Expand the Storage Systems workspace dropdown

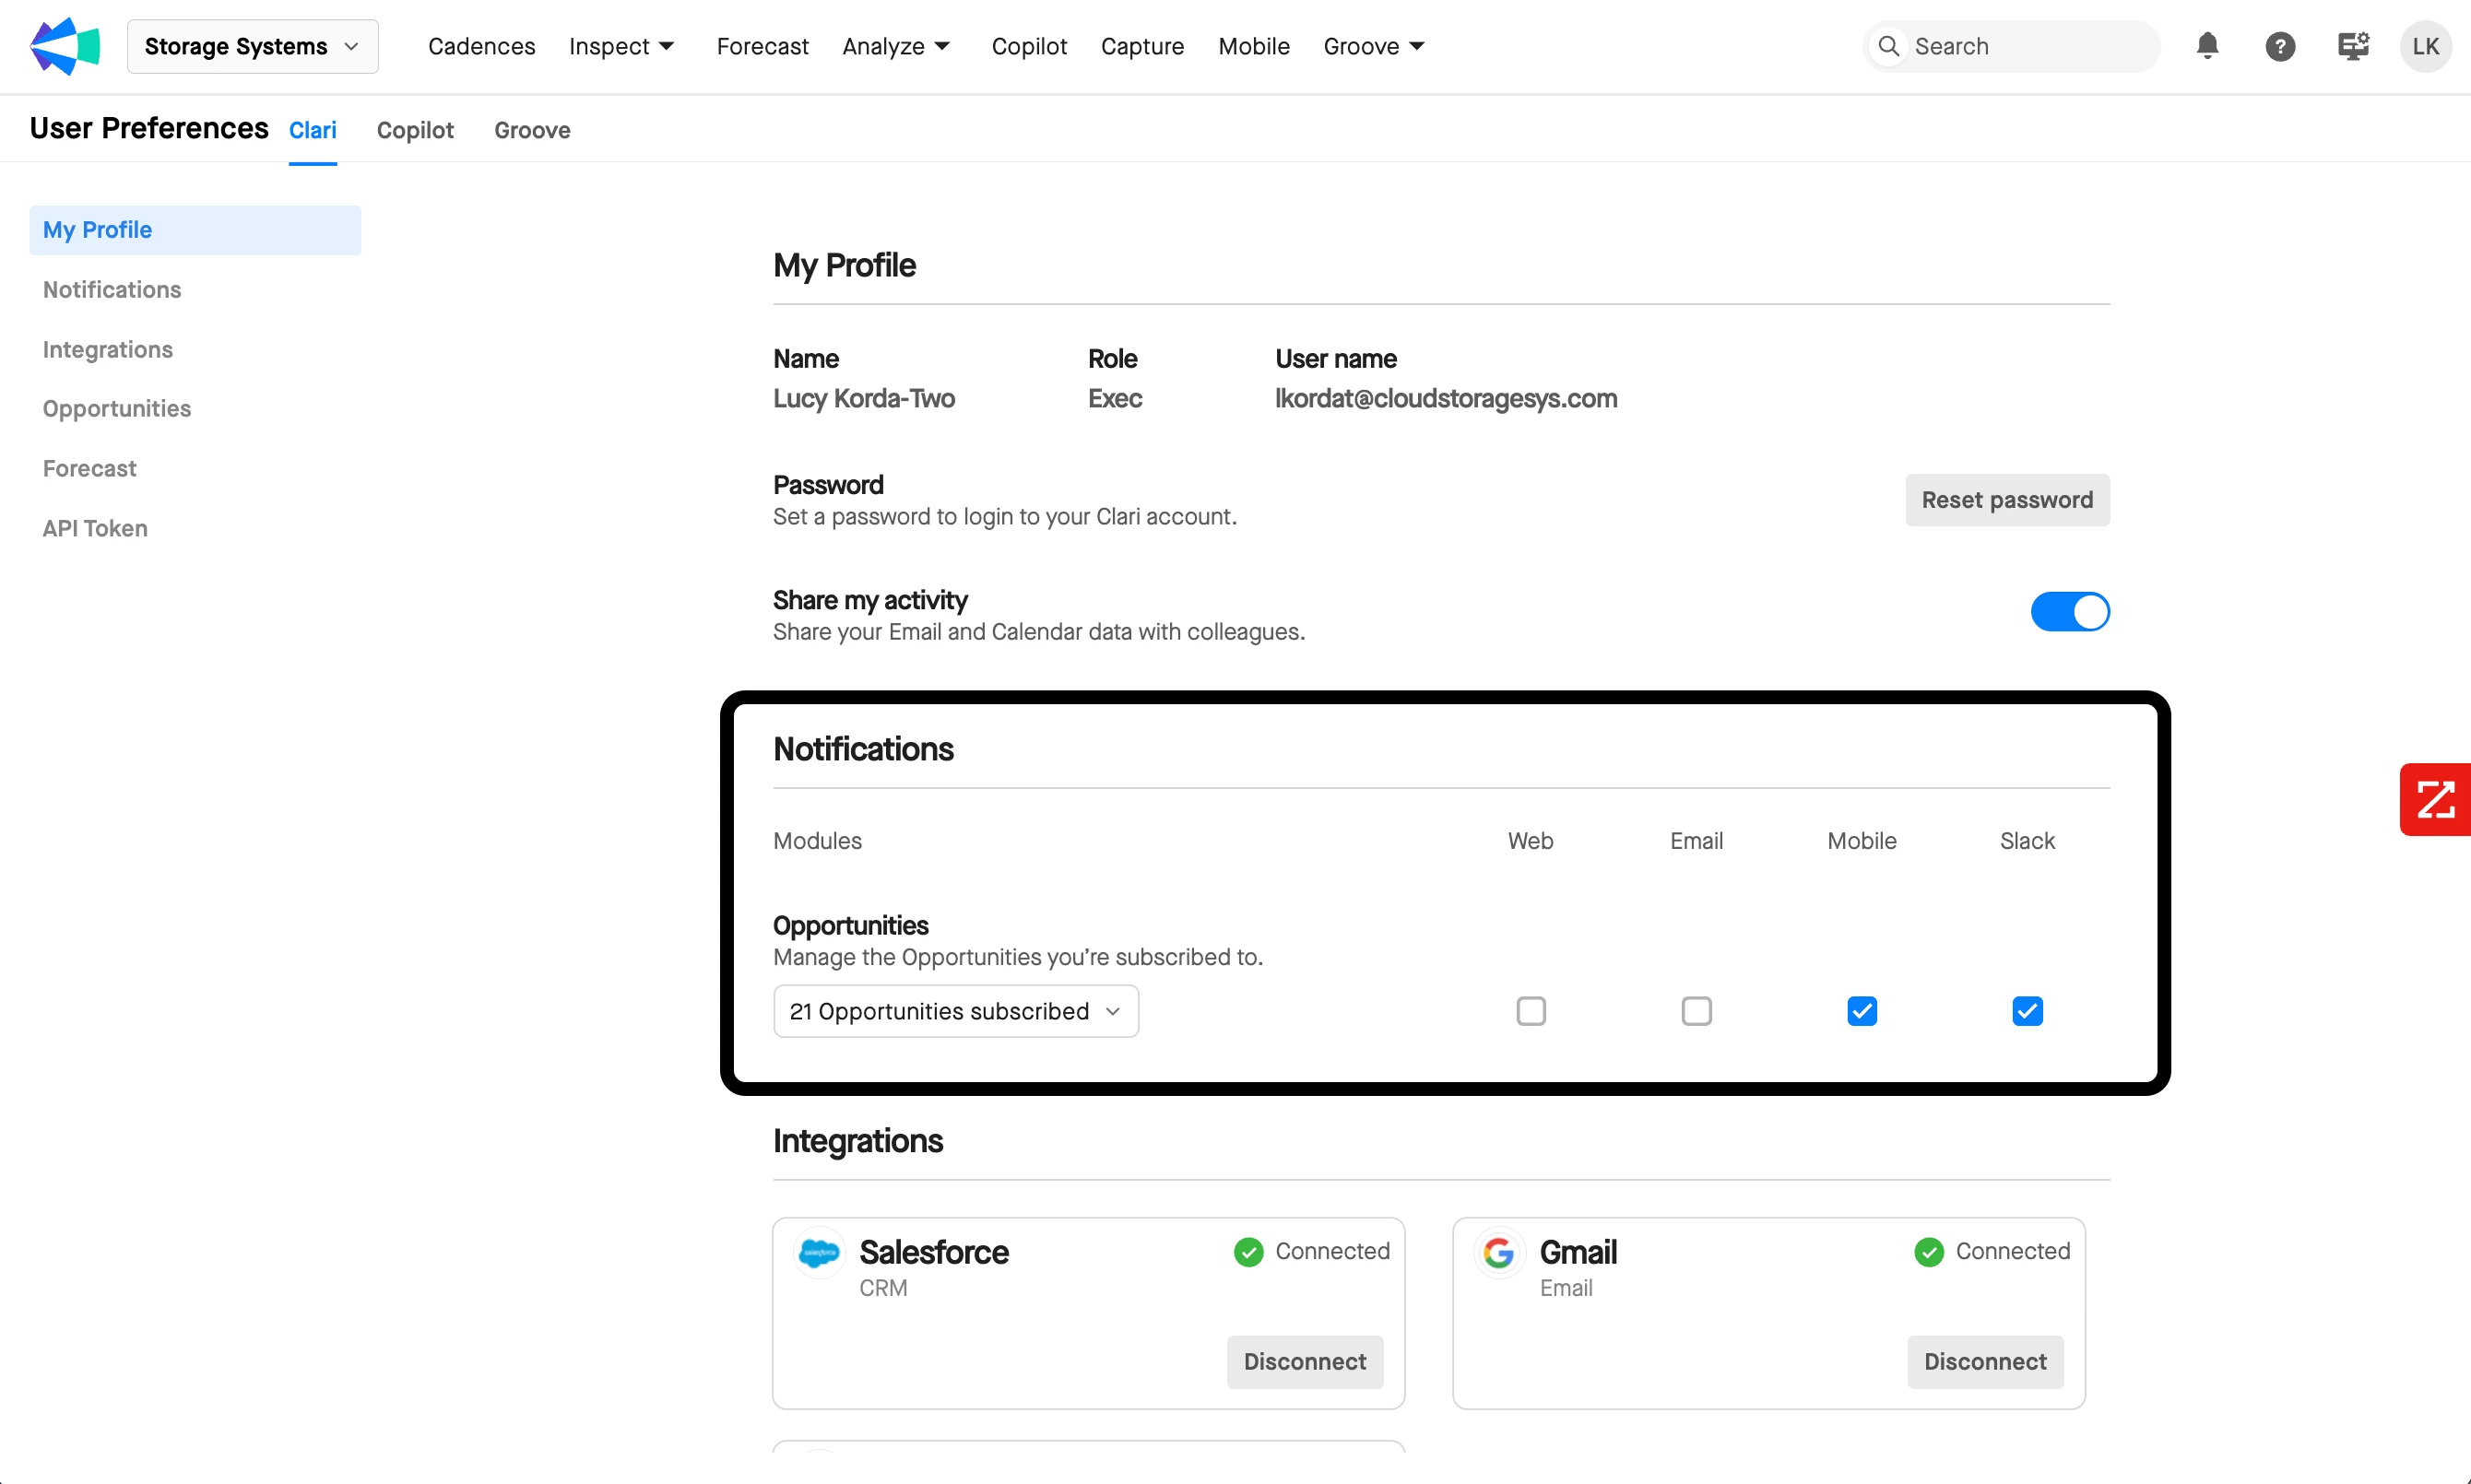[x=252, y=46]
